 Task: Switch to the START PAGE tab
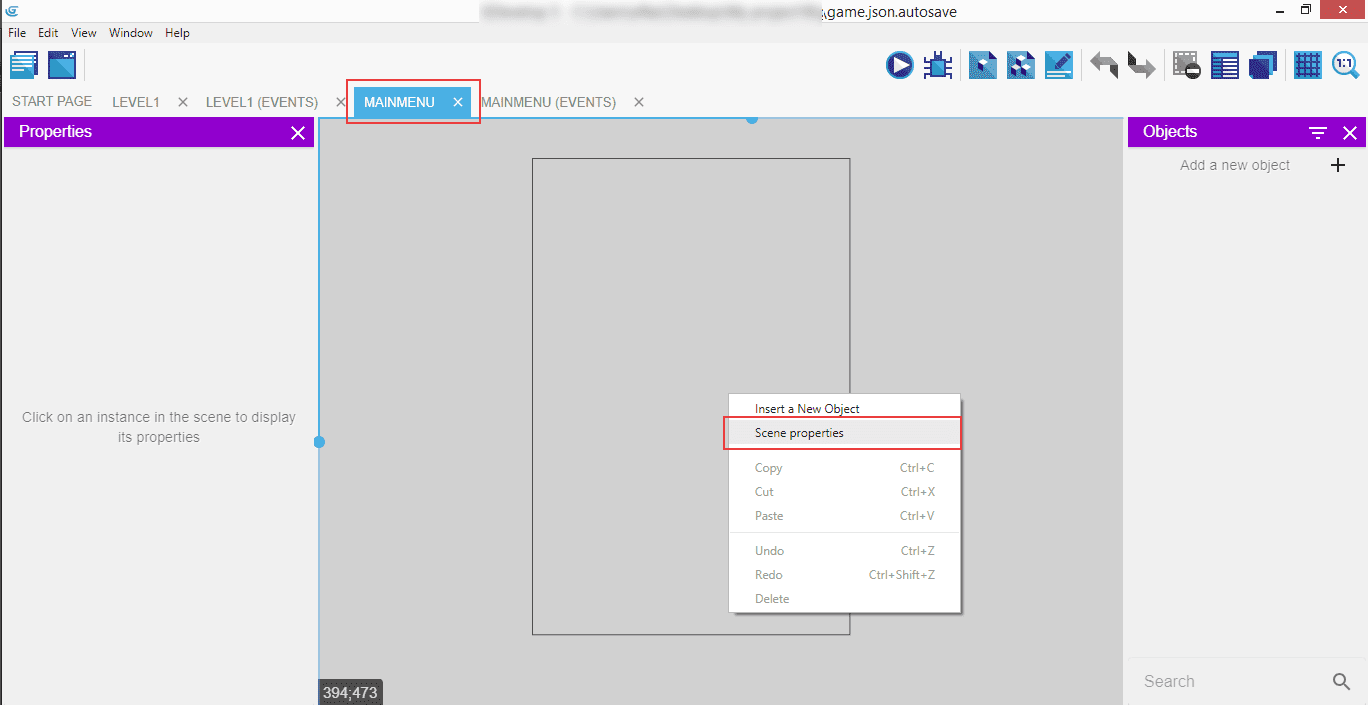pyautogui.click(x=52, y=102)
